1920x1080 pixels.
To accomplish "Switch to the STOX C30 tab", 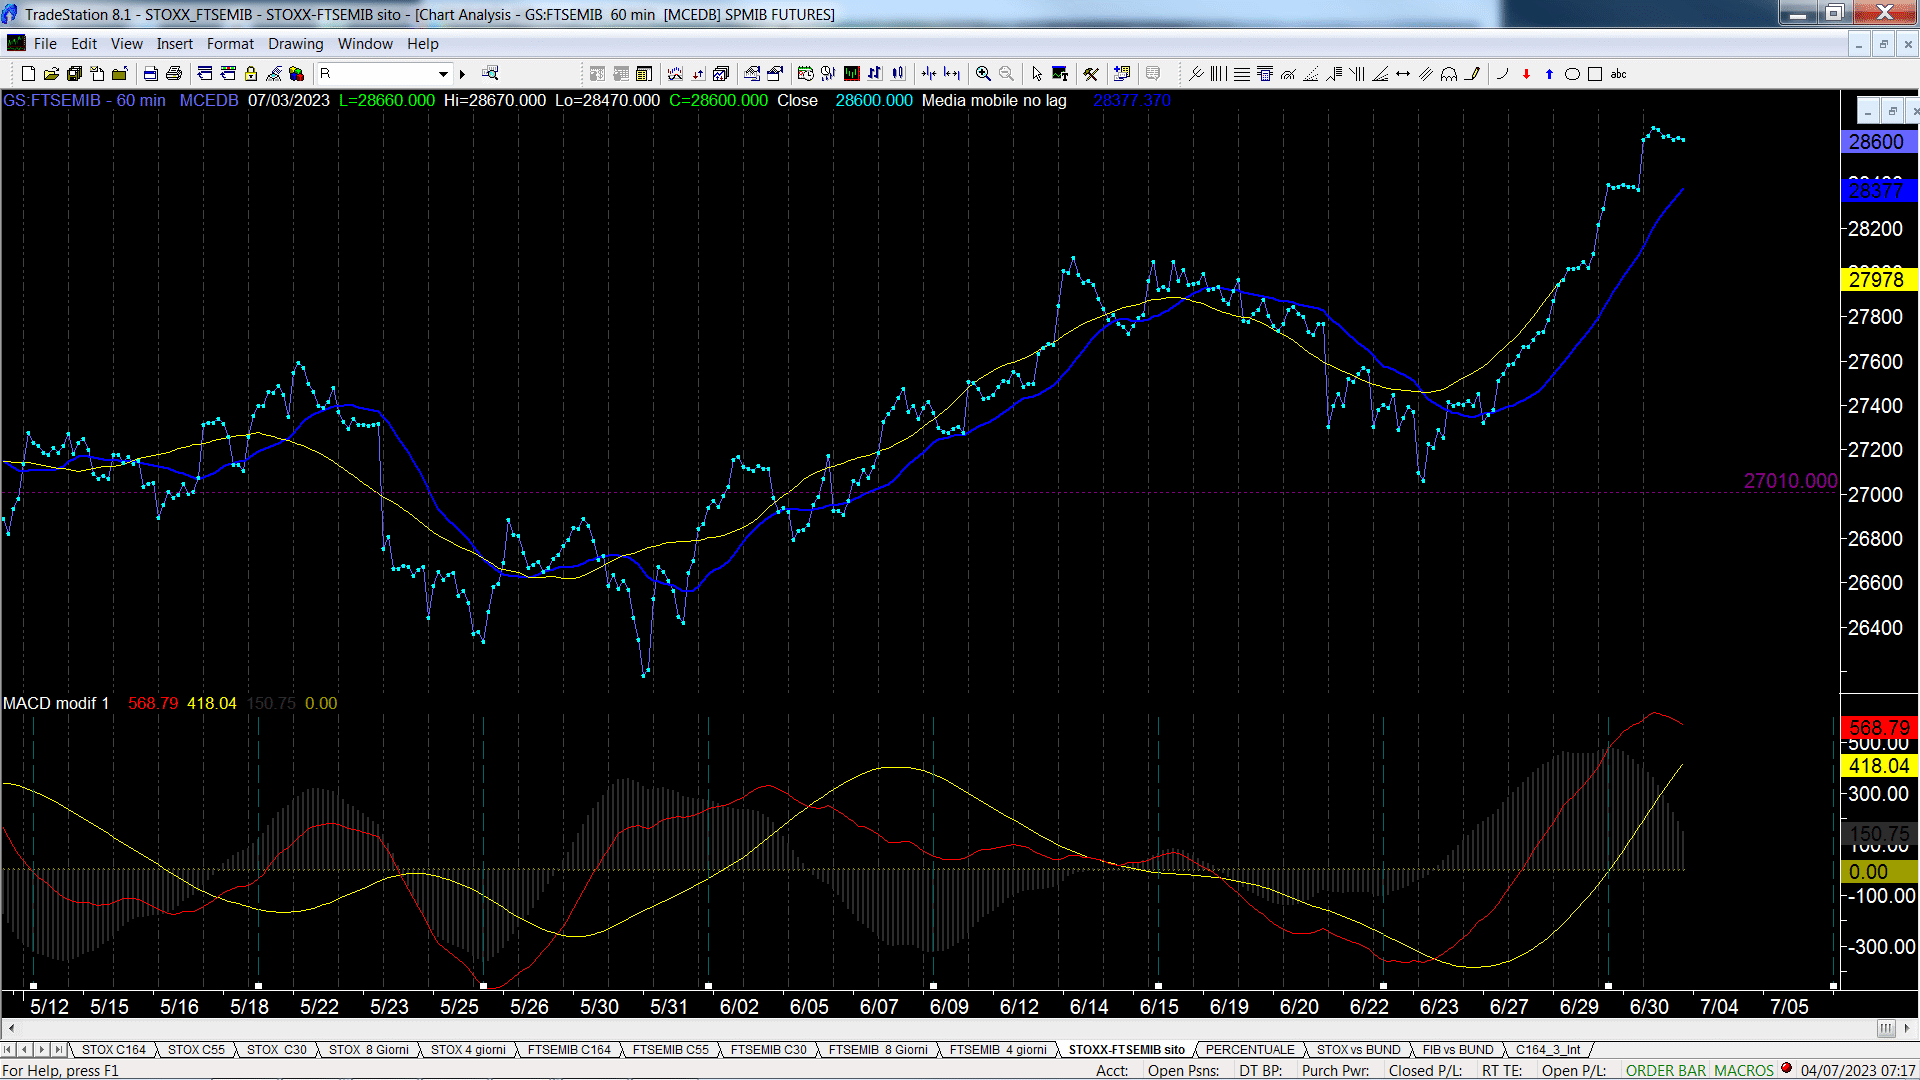I will click(276, 1050).
